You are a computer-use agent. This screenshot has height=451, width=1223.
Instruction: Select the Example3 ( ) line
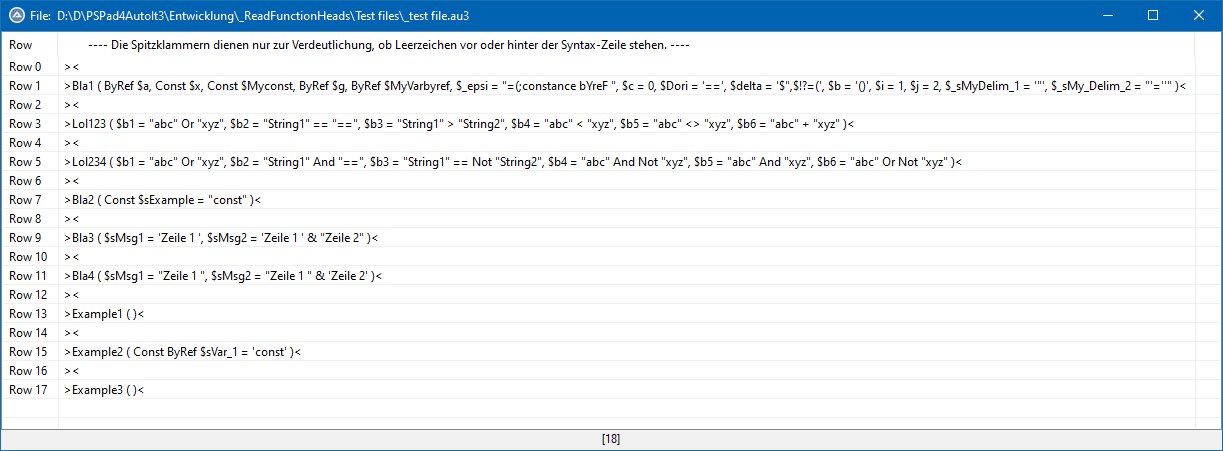coord(104,390)
